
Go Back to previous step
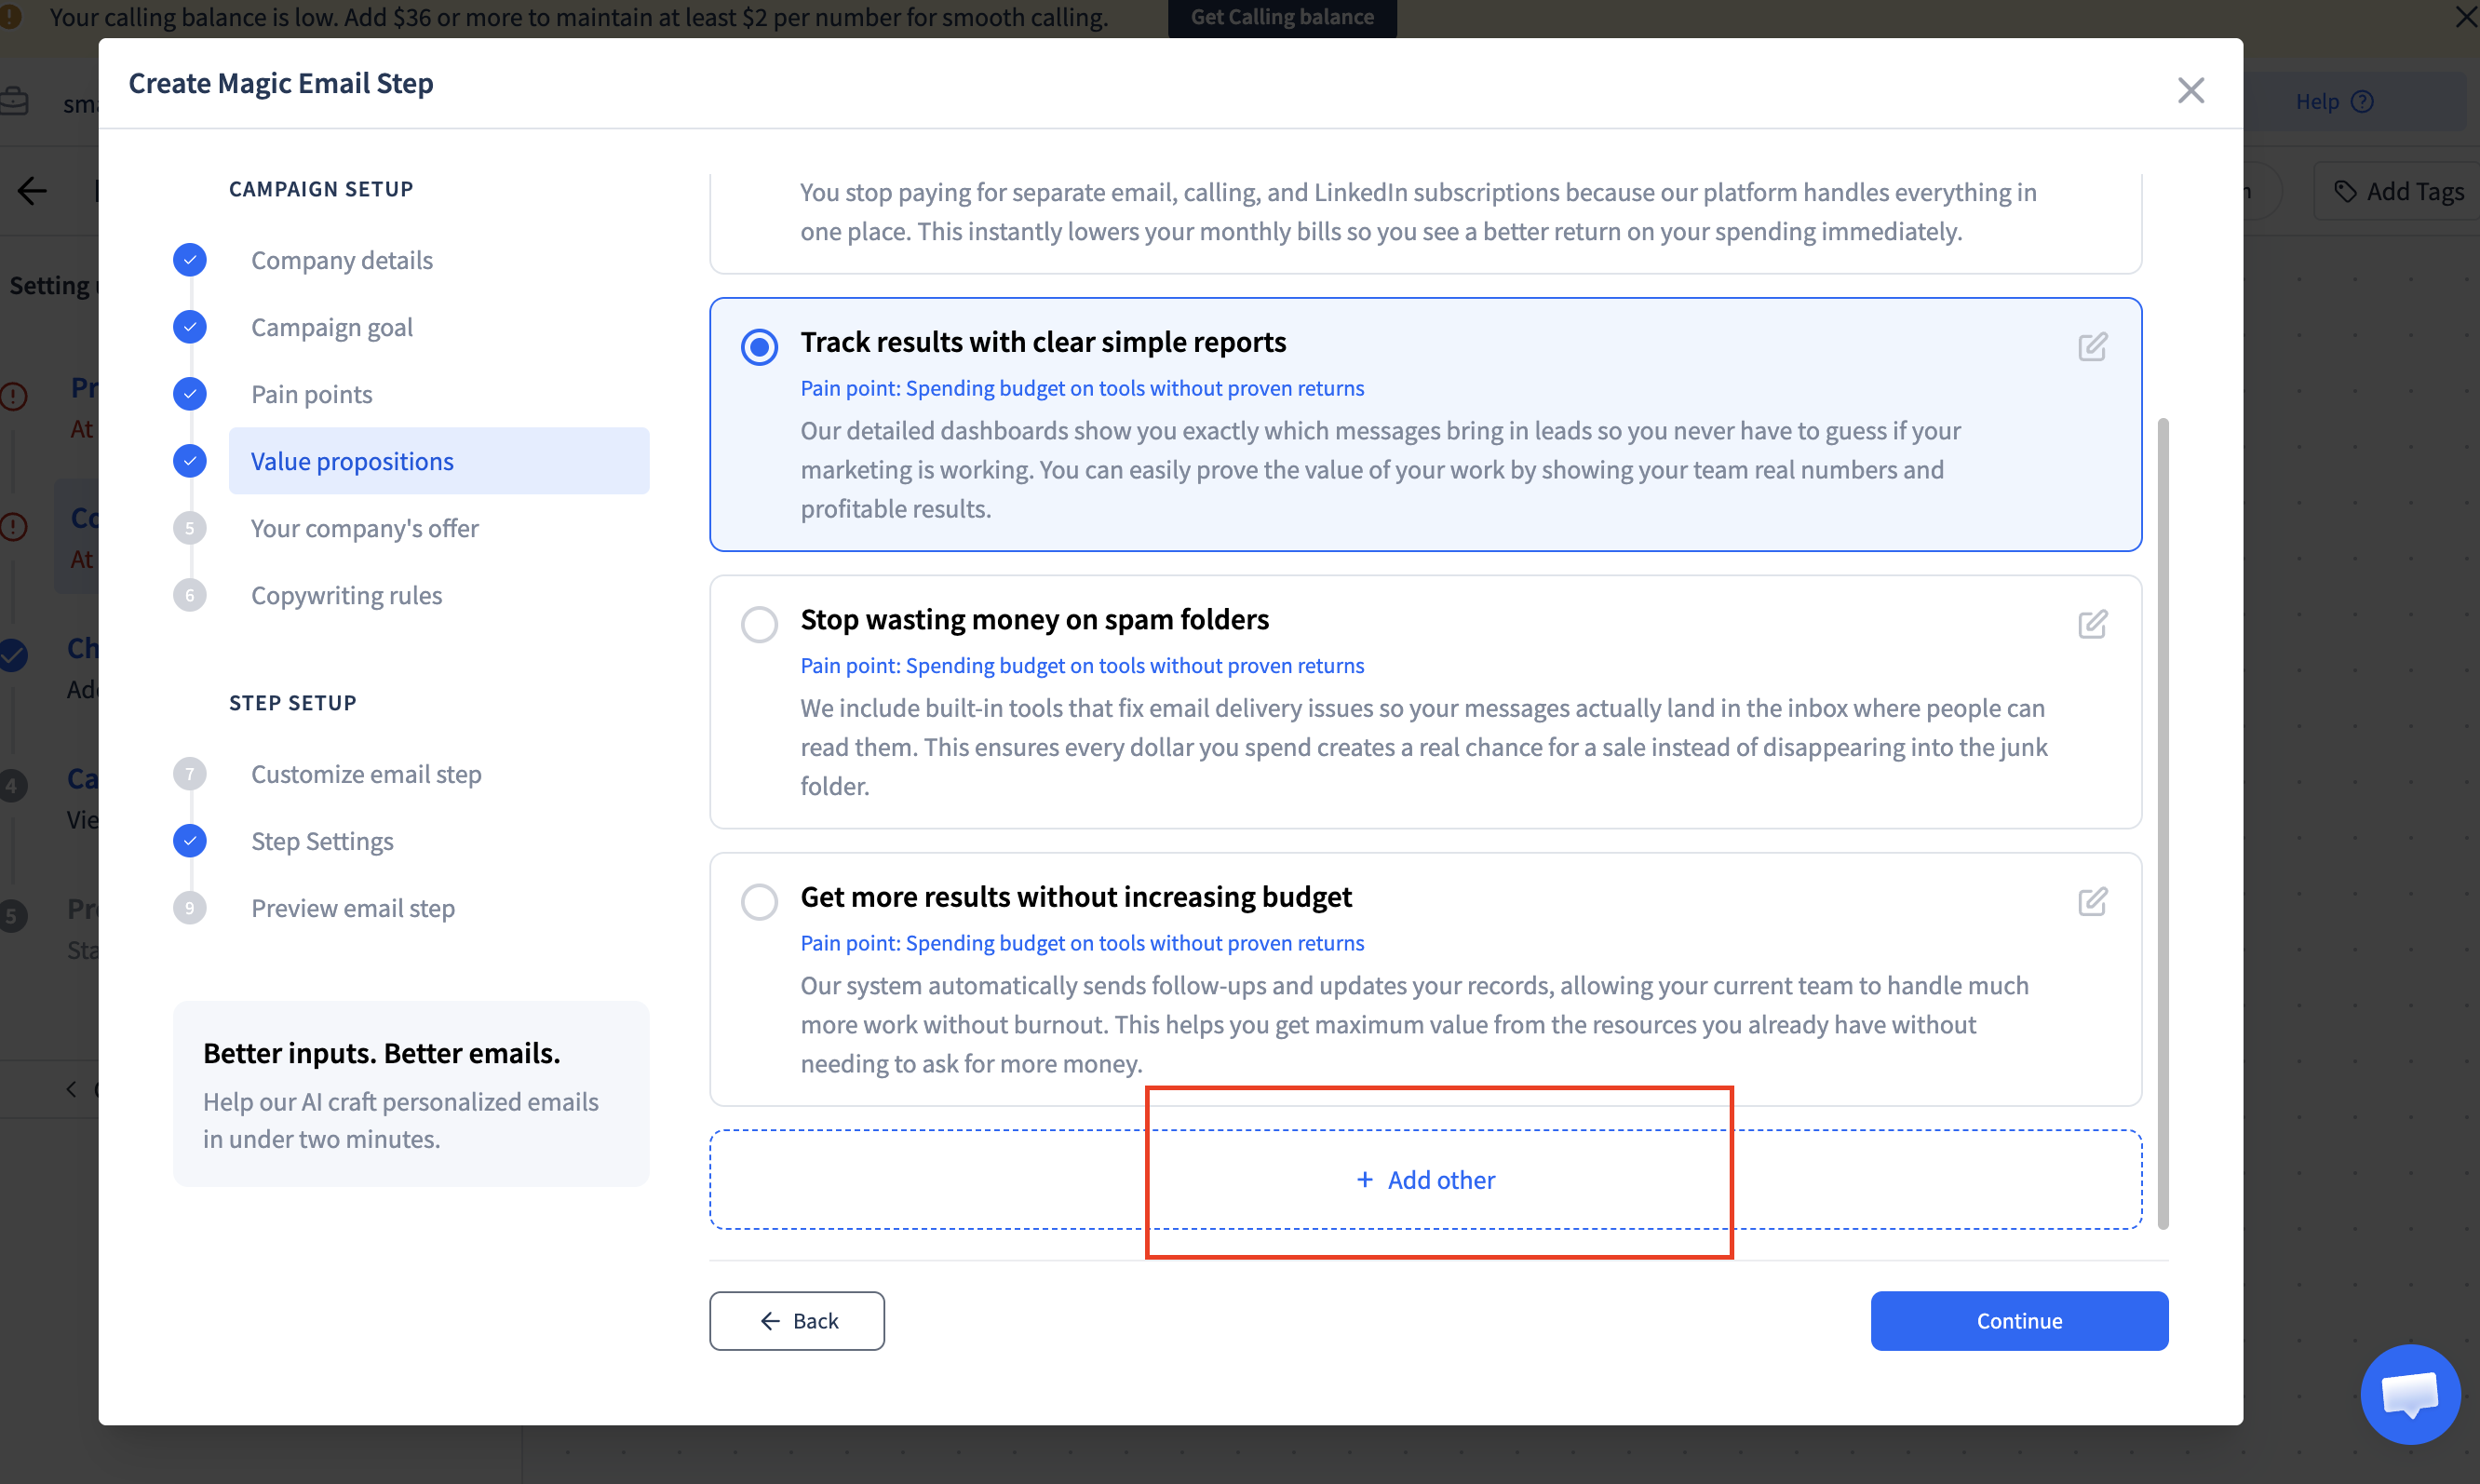coord(797,1321)
